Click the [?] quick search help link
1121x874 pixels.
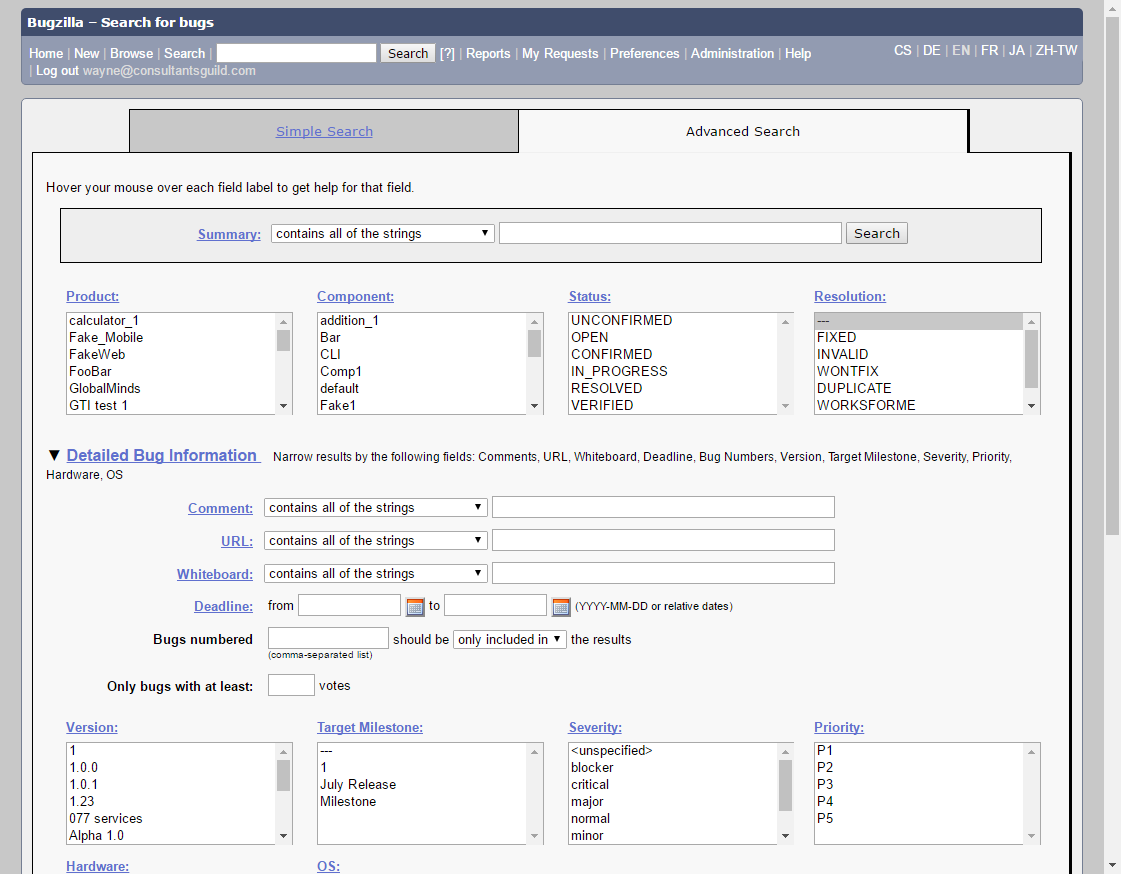click(x=447, y=54)
